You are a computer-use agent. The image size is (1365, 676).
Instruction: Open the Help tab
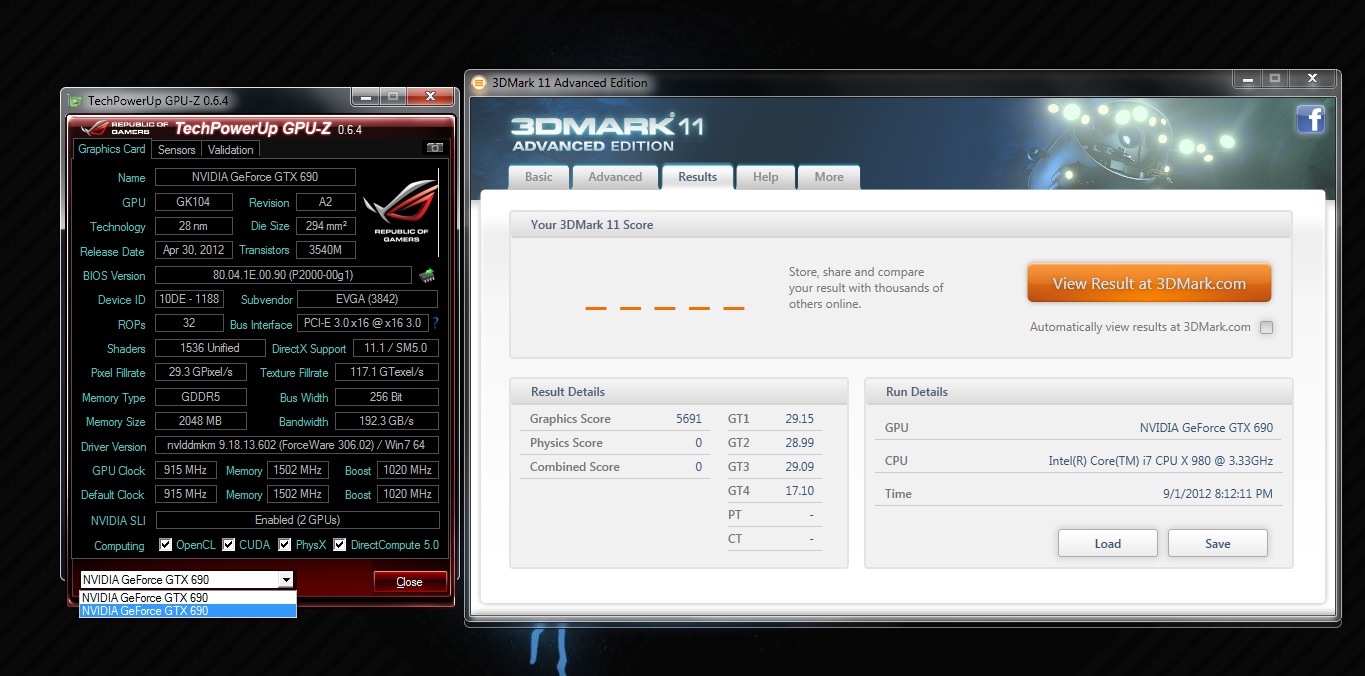765,177
